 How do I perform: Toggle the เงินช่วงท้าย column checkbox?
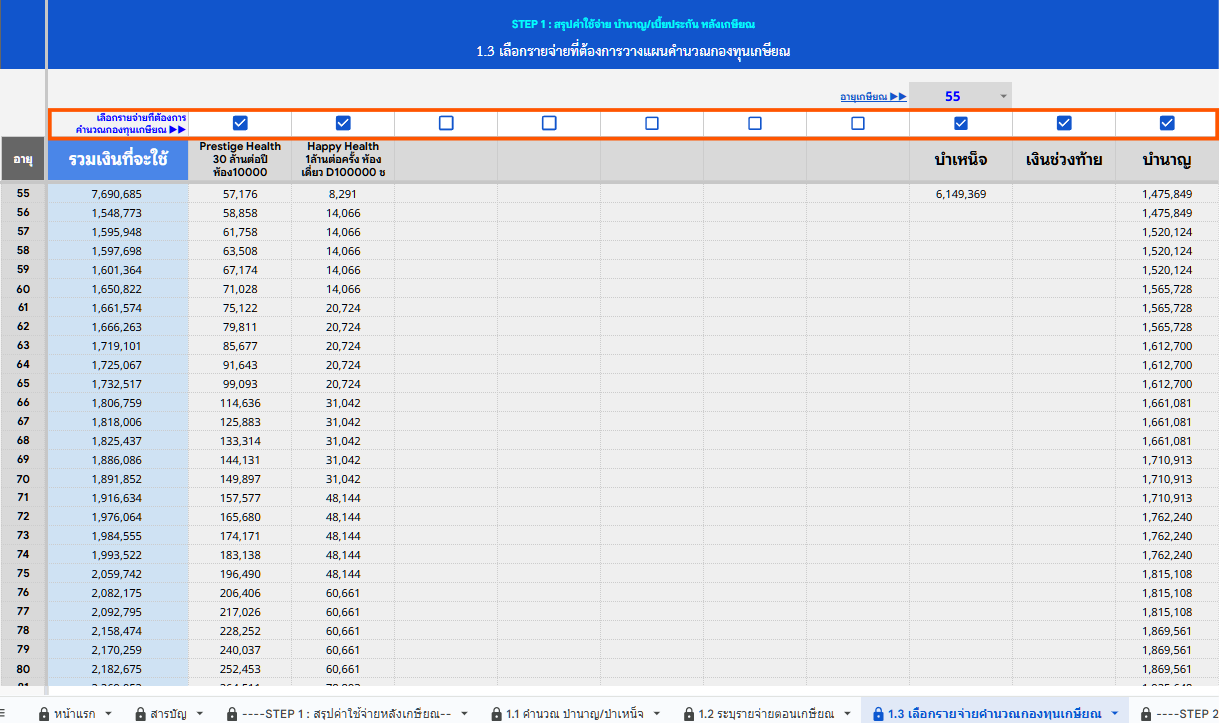click(1064, 123)
